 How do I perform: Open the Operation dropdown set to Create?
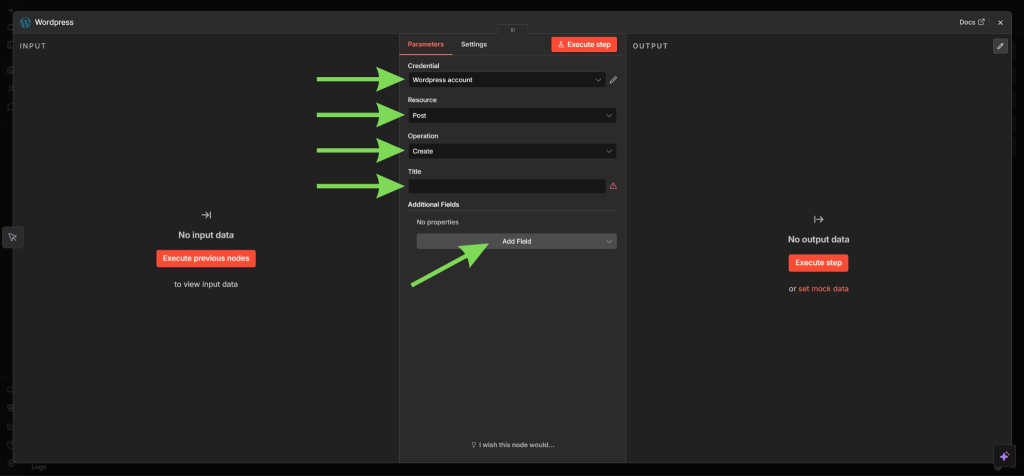[511, 151]
